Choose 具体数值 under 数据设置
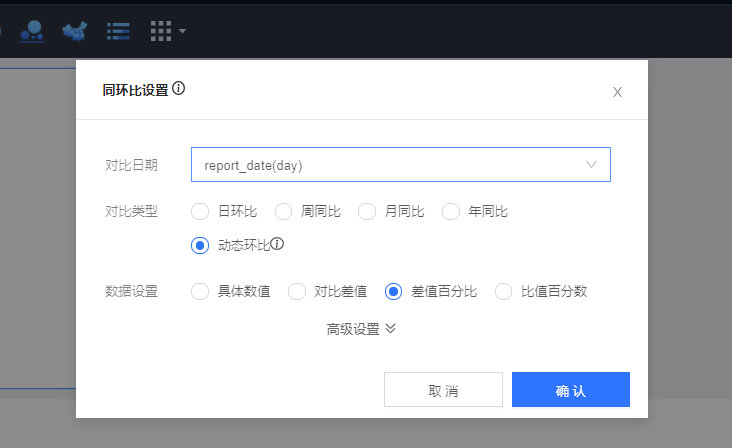 pos(200,292)
